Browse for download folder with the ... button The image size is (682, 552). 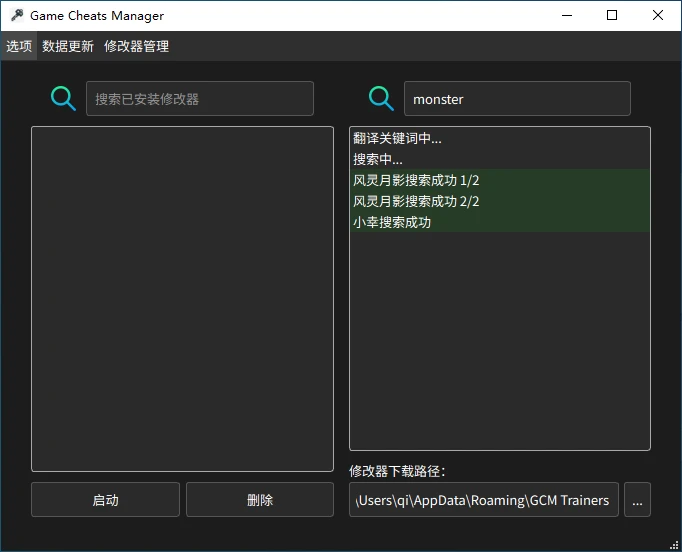coord(637,500)
